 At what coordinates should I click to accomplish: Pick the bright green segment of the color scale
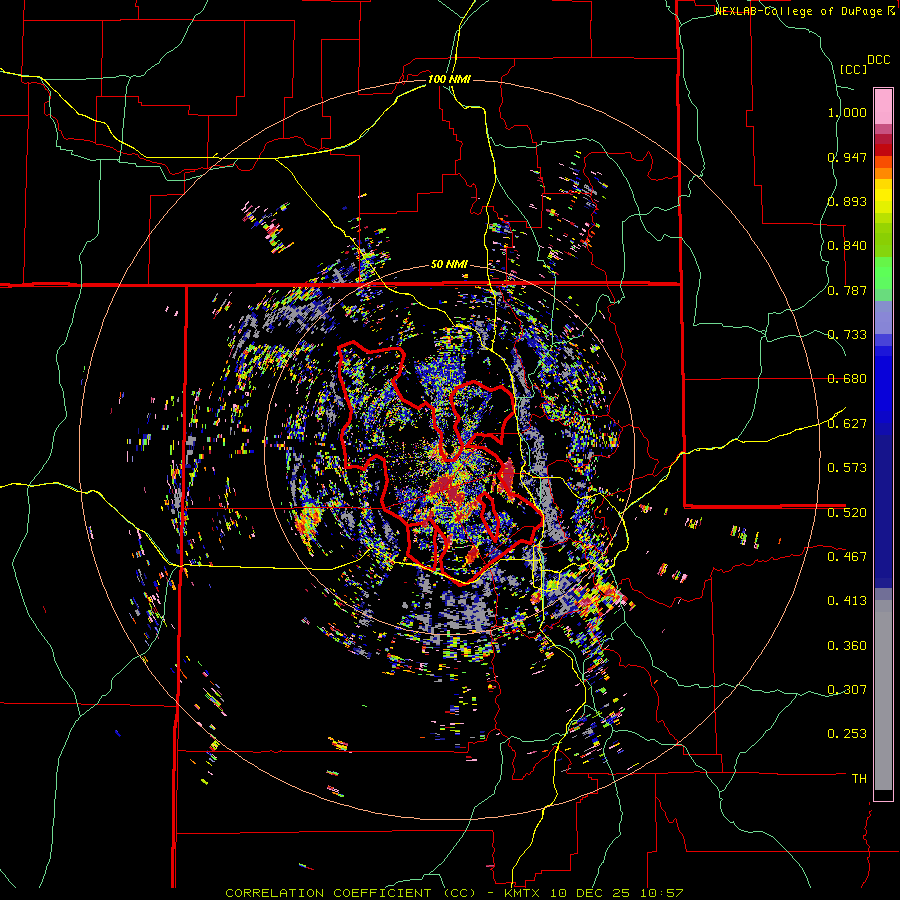883,273
